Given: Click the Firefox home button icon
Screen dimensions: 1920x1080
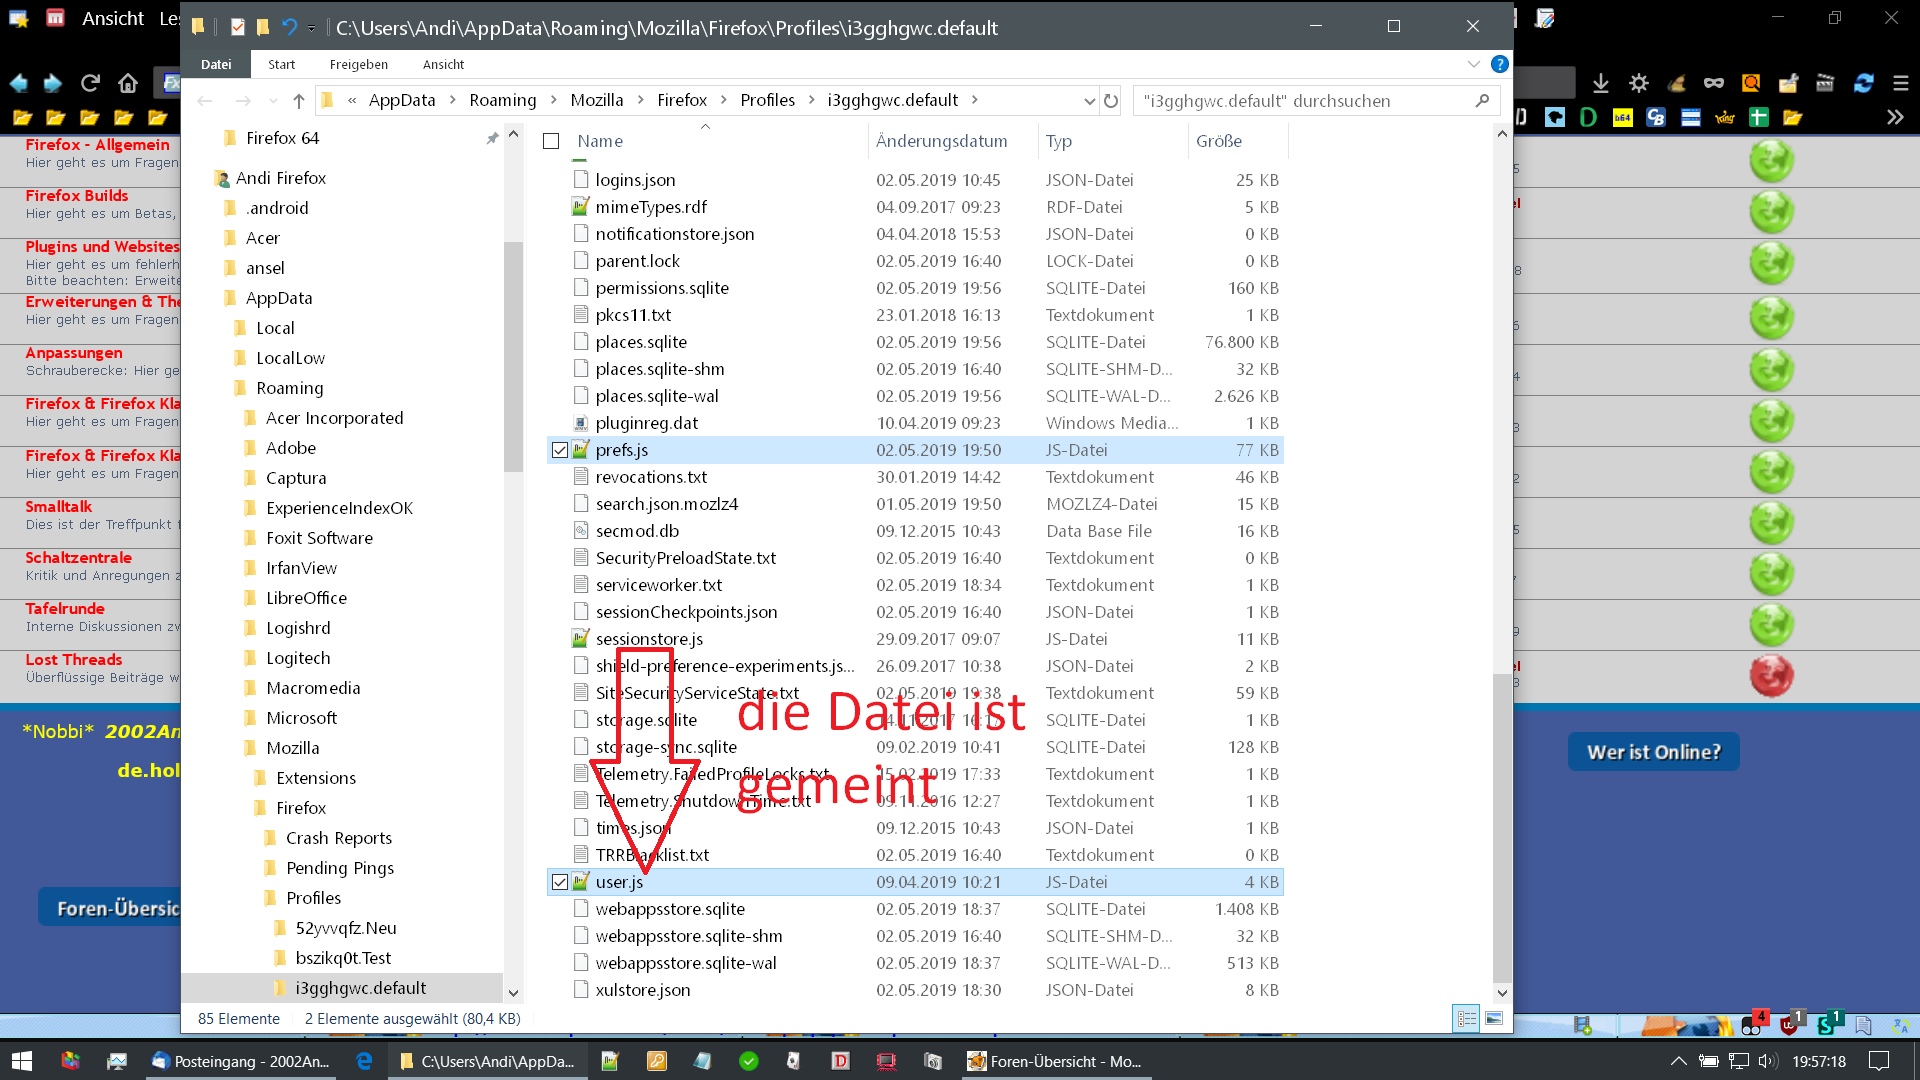Looking at the screenshot, I should pos(128,83).
